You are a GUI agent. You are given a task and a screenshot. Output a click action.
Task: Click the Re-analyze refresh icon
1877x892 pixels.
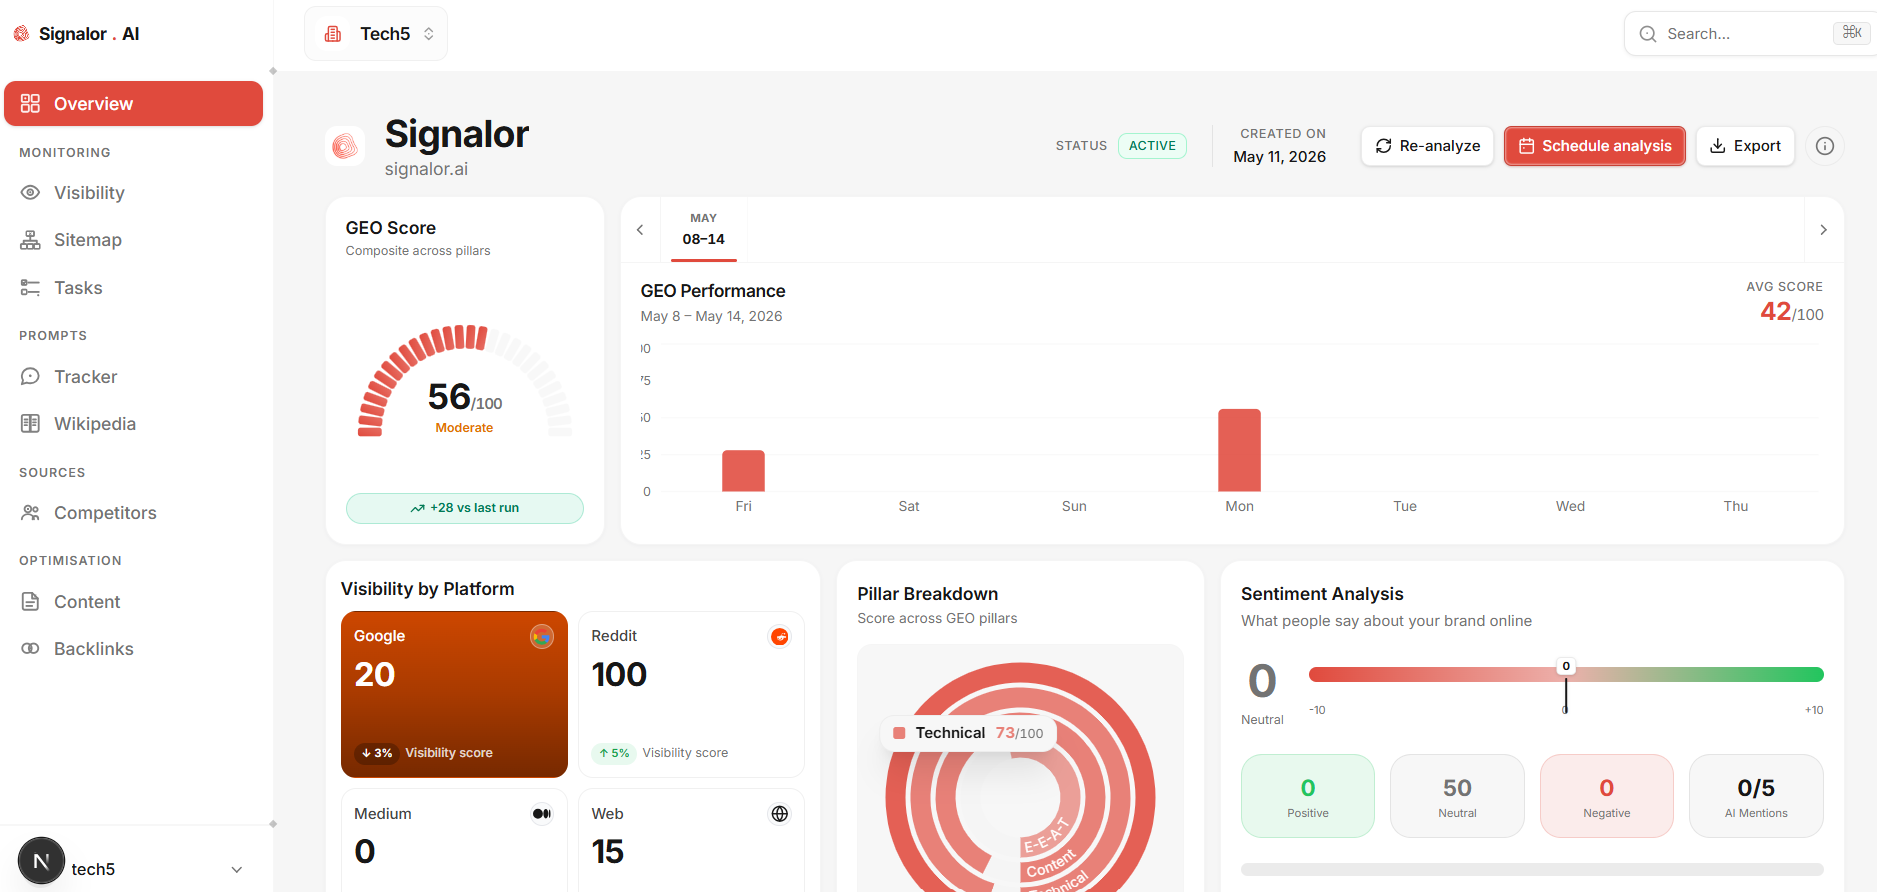click(1384, 146)
